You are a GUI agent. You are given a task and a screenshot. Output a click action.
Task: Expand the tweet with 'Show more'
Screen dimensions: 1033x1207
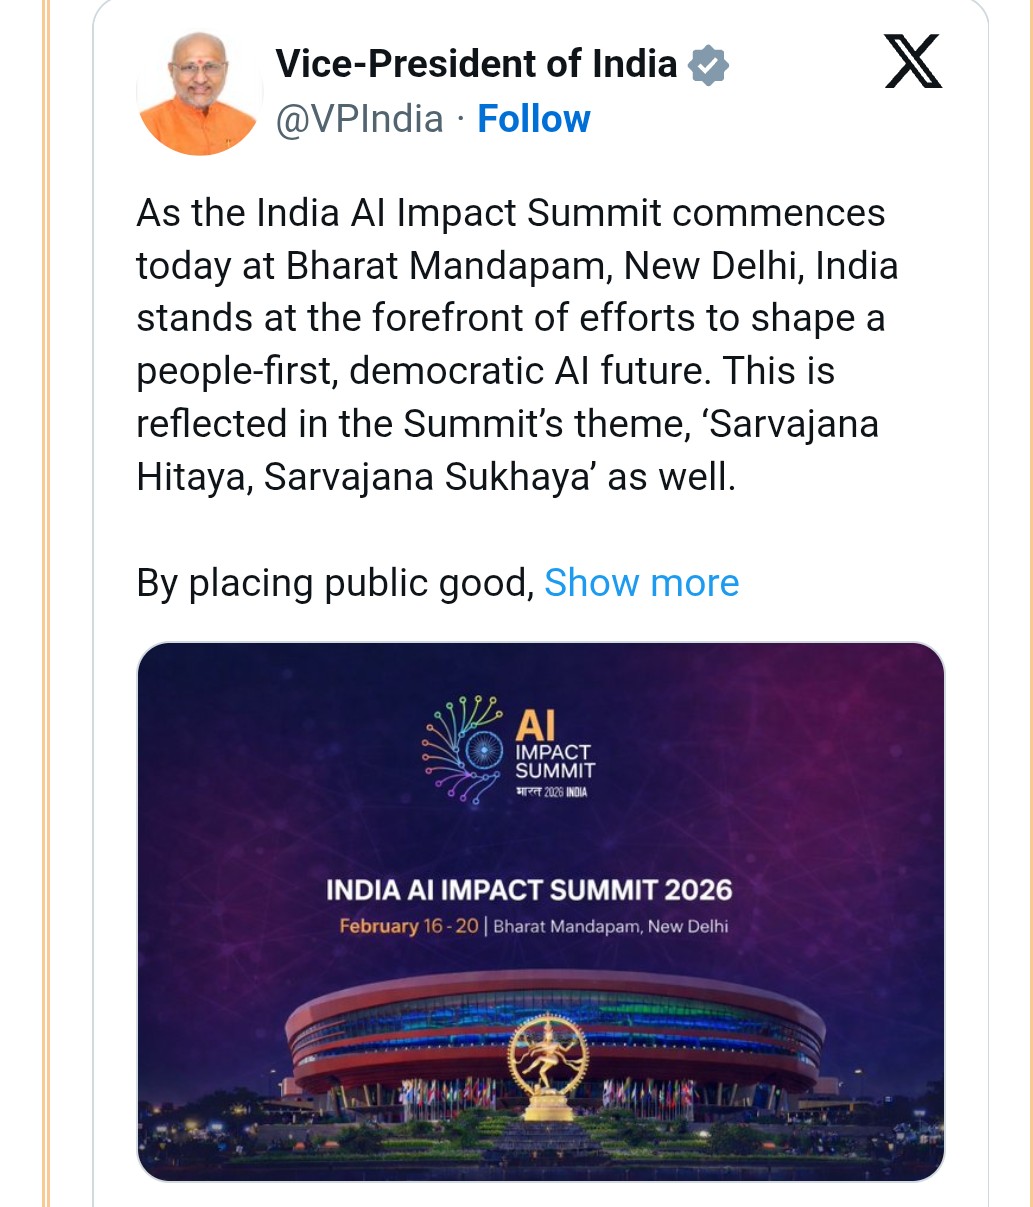(641, 583)
